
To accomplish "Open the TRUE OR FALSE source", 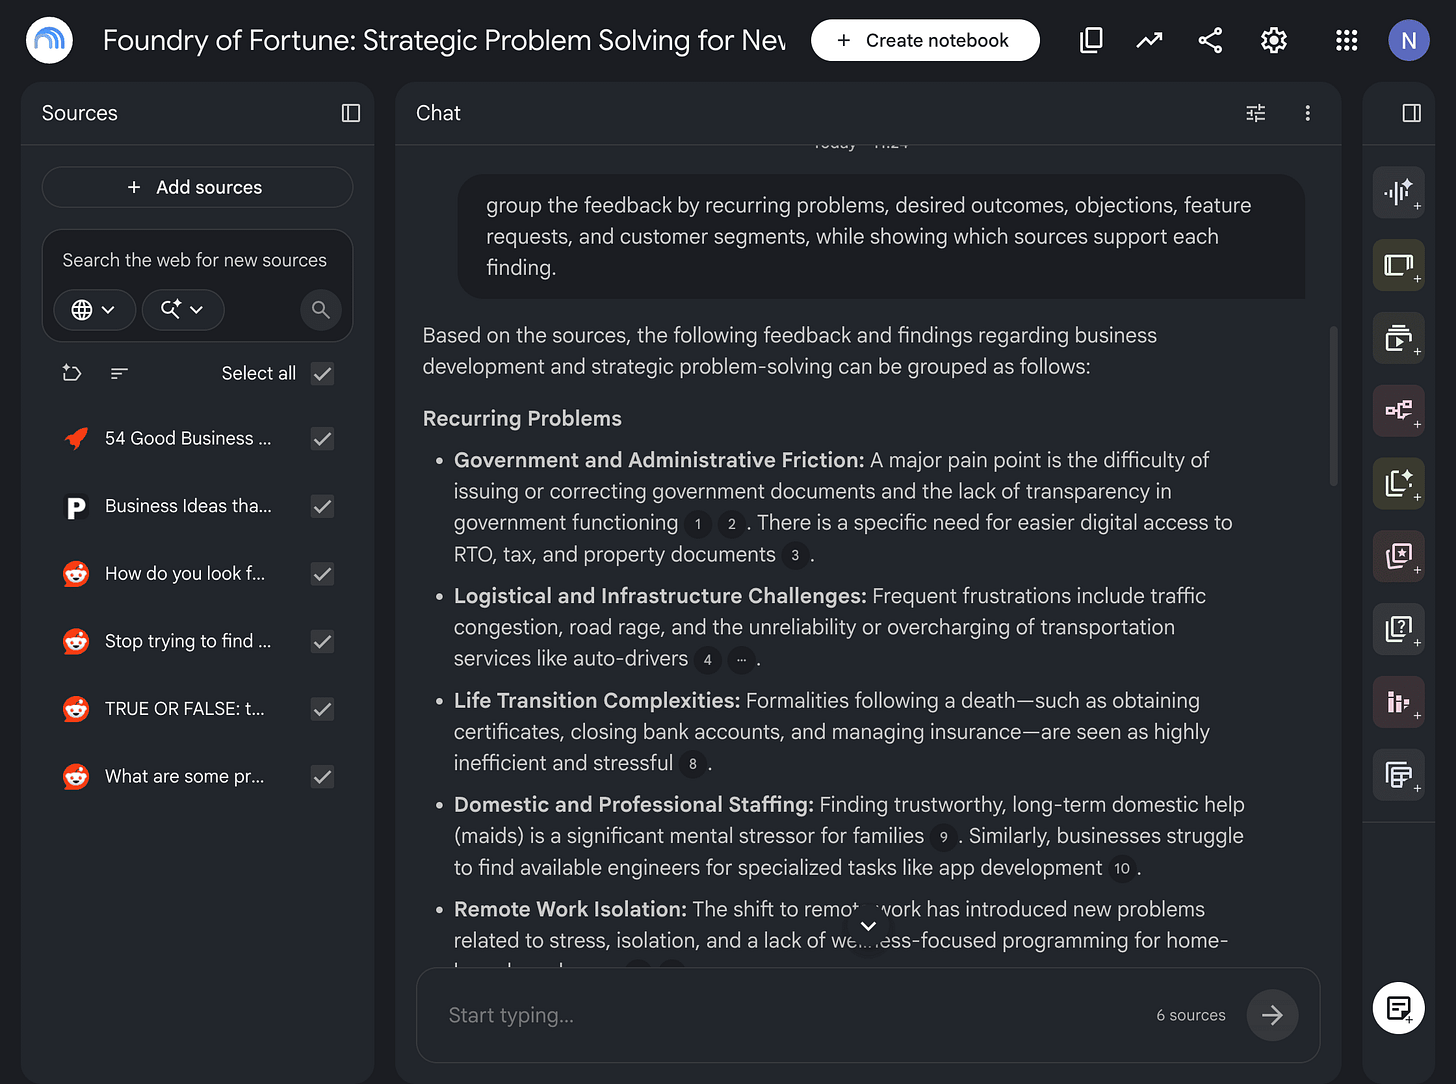I will coord(185,709).
